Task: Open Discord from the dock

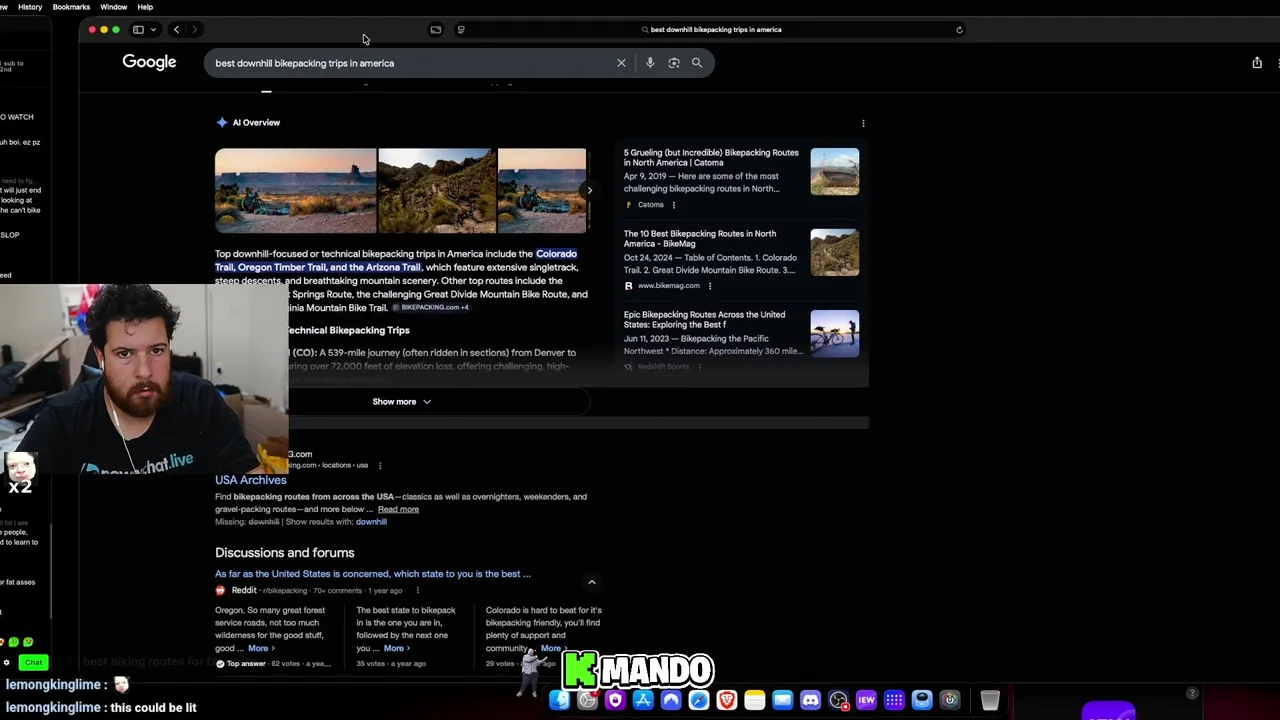Action: click(x=811, y=700)
